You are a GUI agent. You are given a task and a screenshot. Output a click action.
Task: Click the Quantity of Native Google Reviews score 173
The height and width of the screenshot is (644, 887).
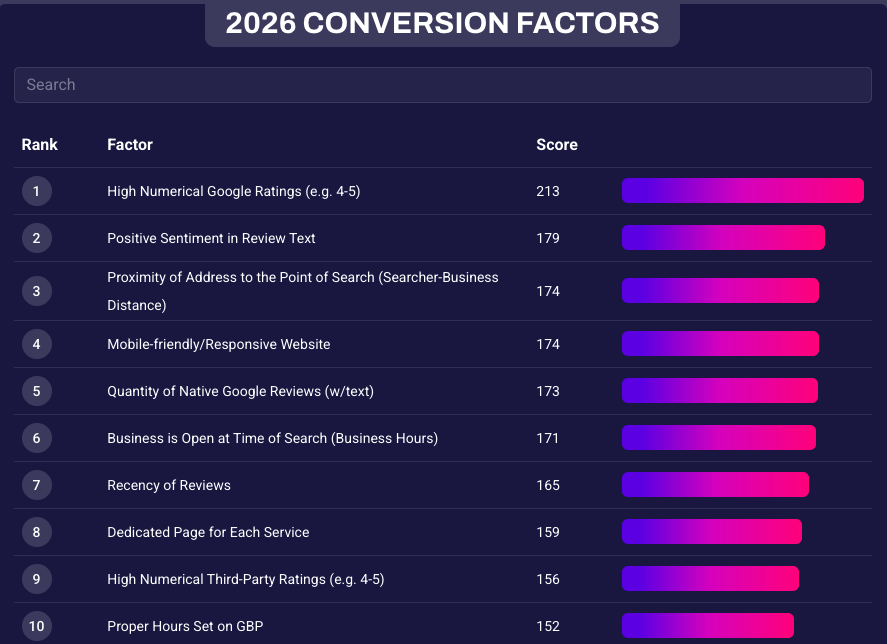click(x=548, y=391)
